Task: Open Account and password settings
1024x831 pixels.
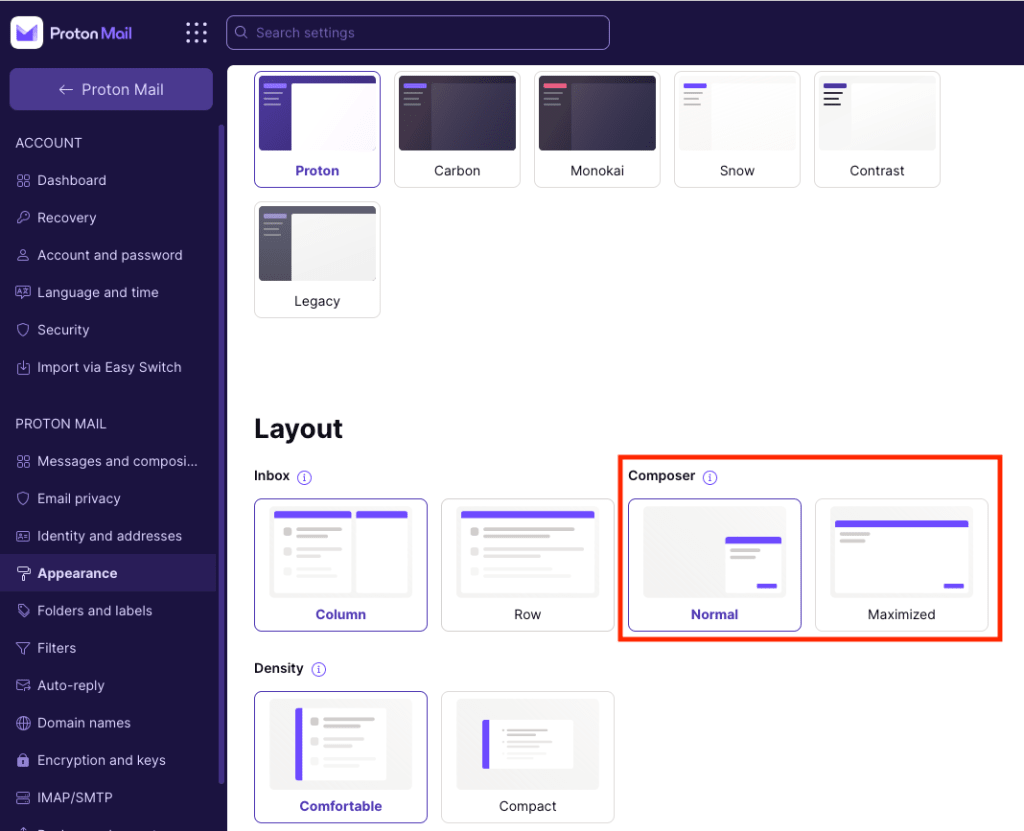Action: pyautogui.click(x=109, y=255)
